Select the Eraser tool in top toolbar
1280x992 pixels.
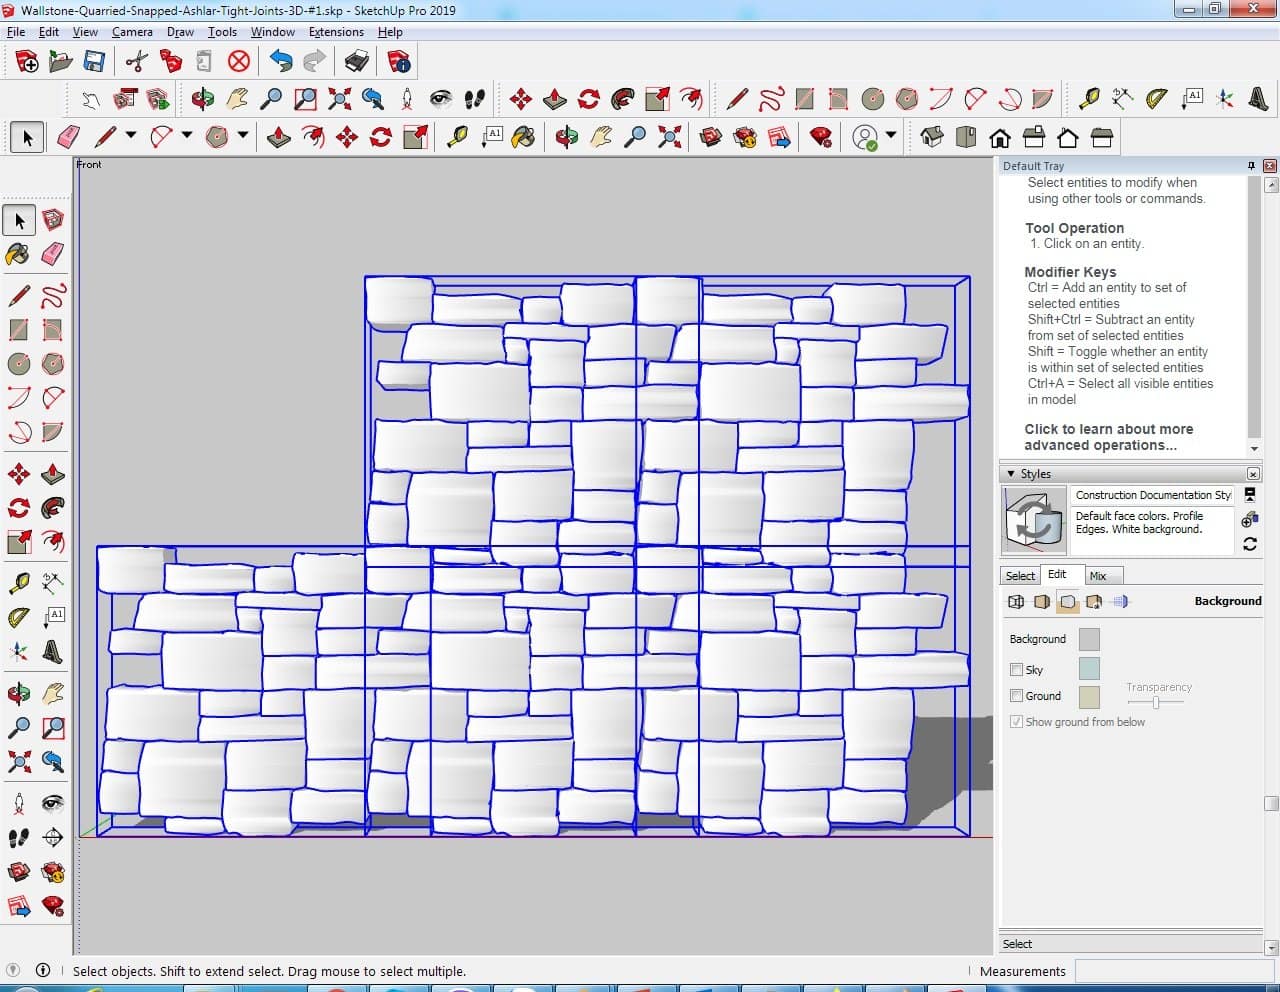coord(69,137)
